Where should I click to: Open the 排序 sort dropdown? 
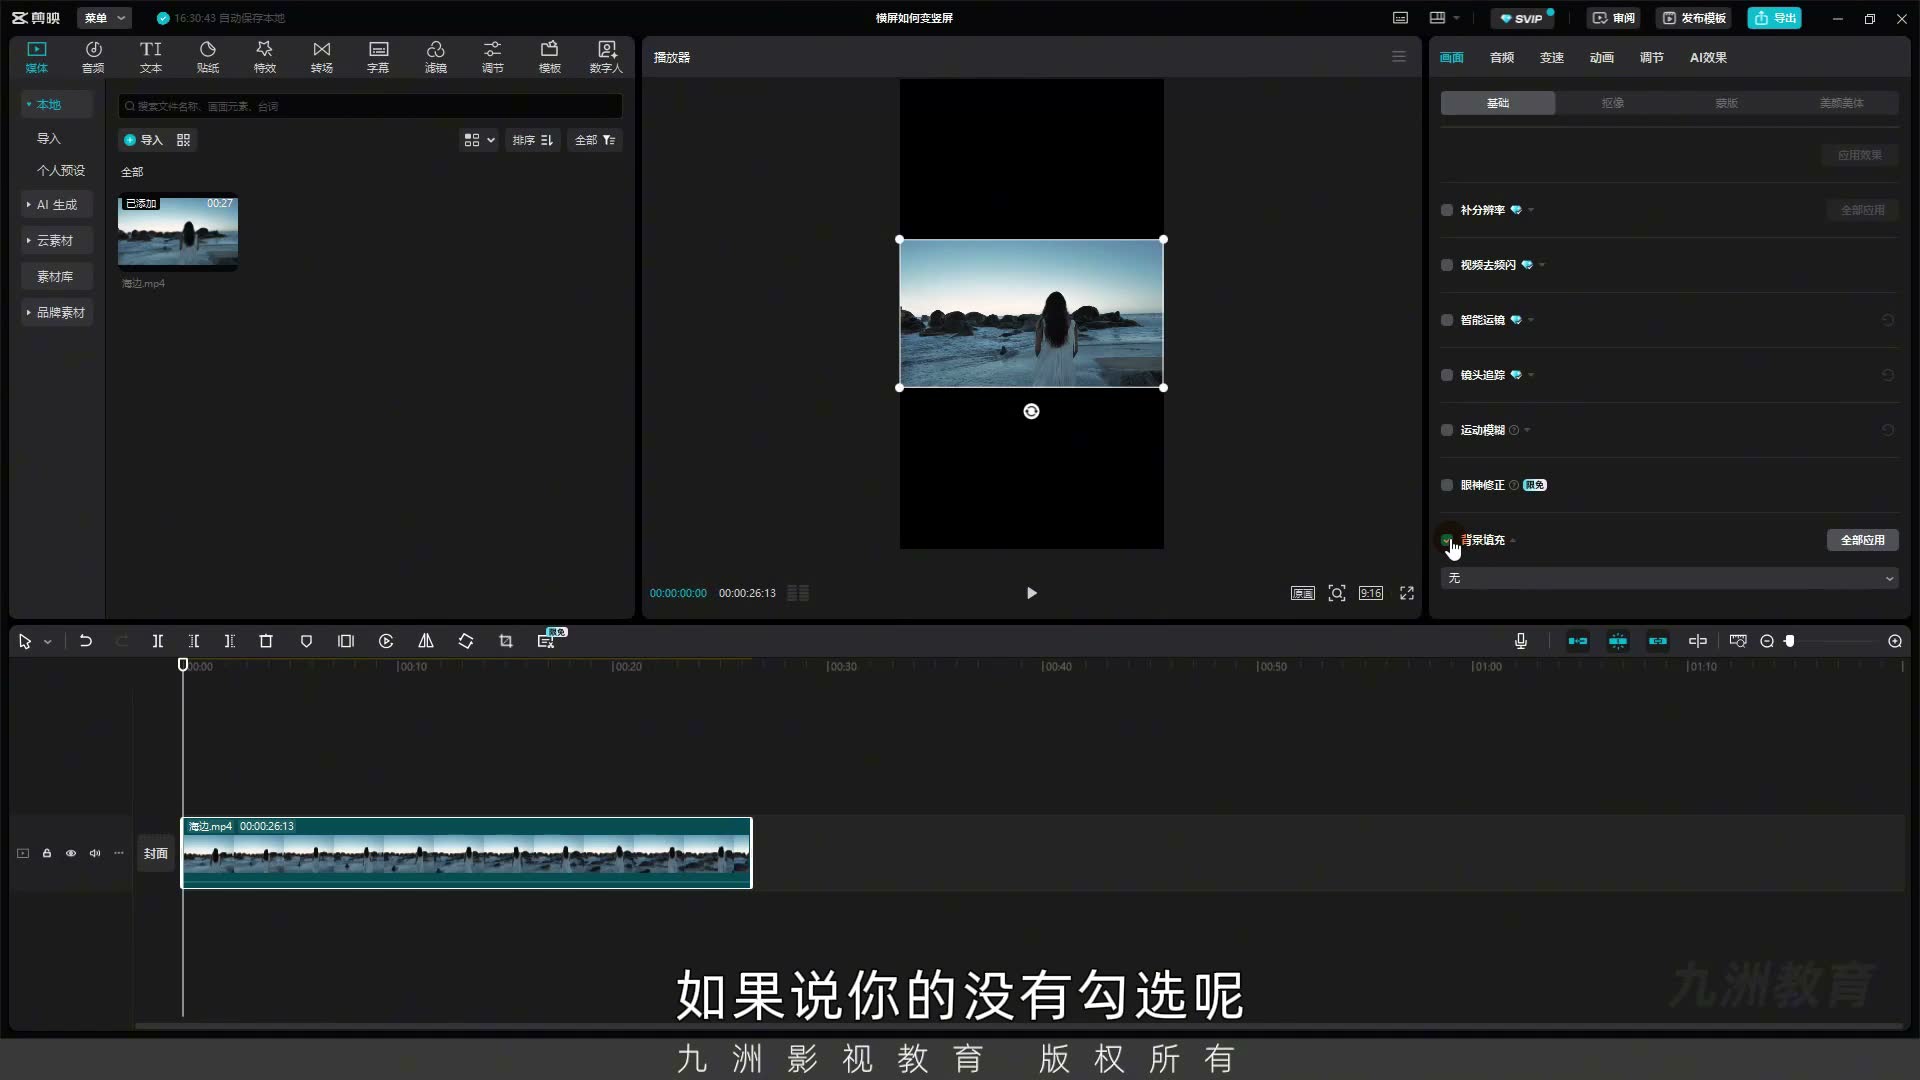532,140
